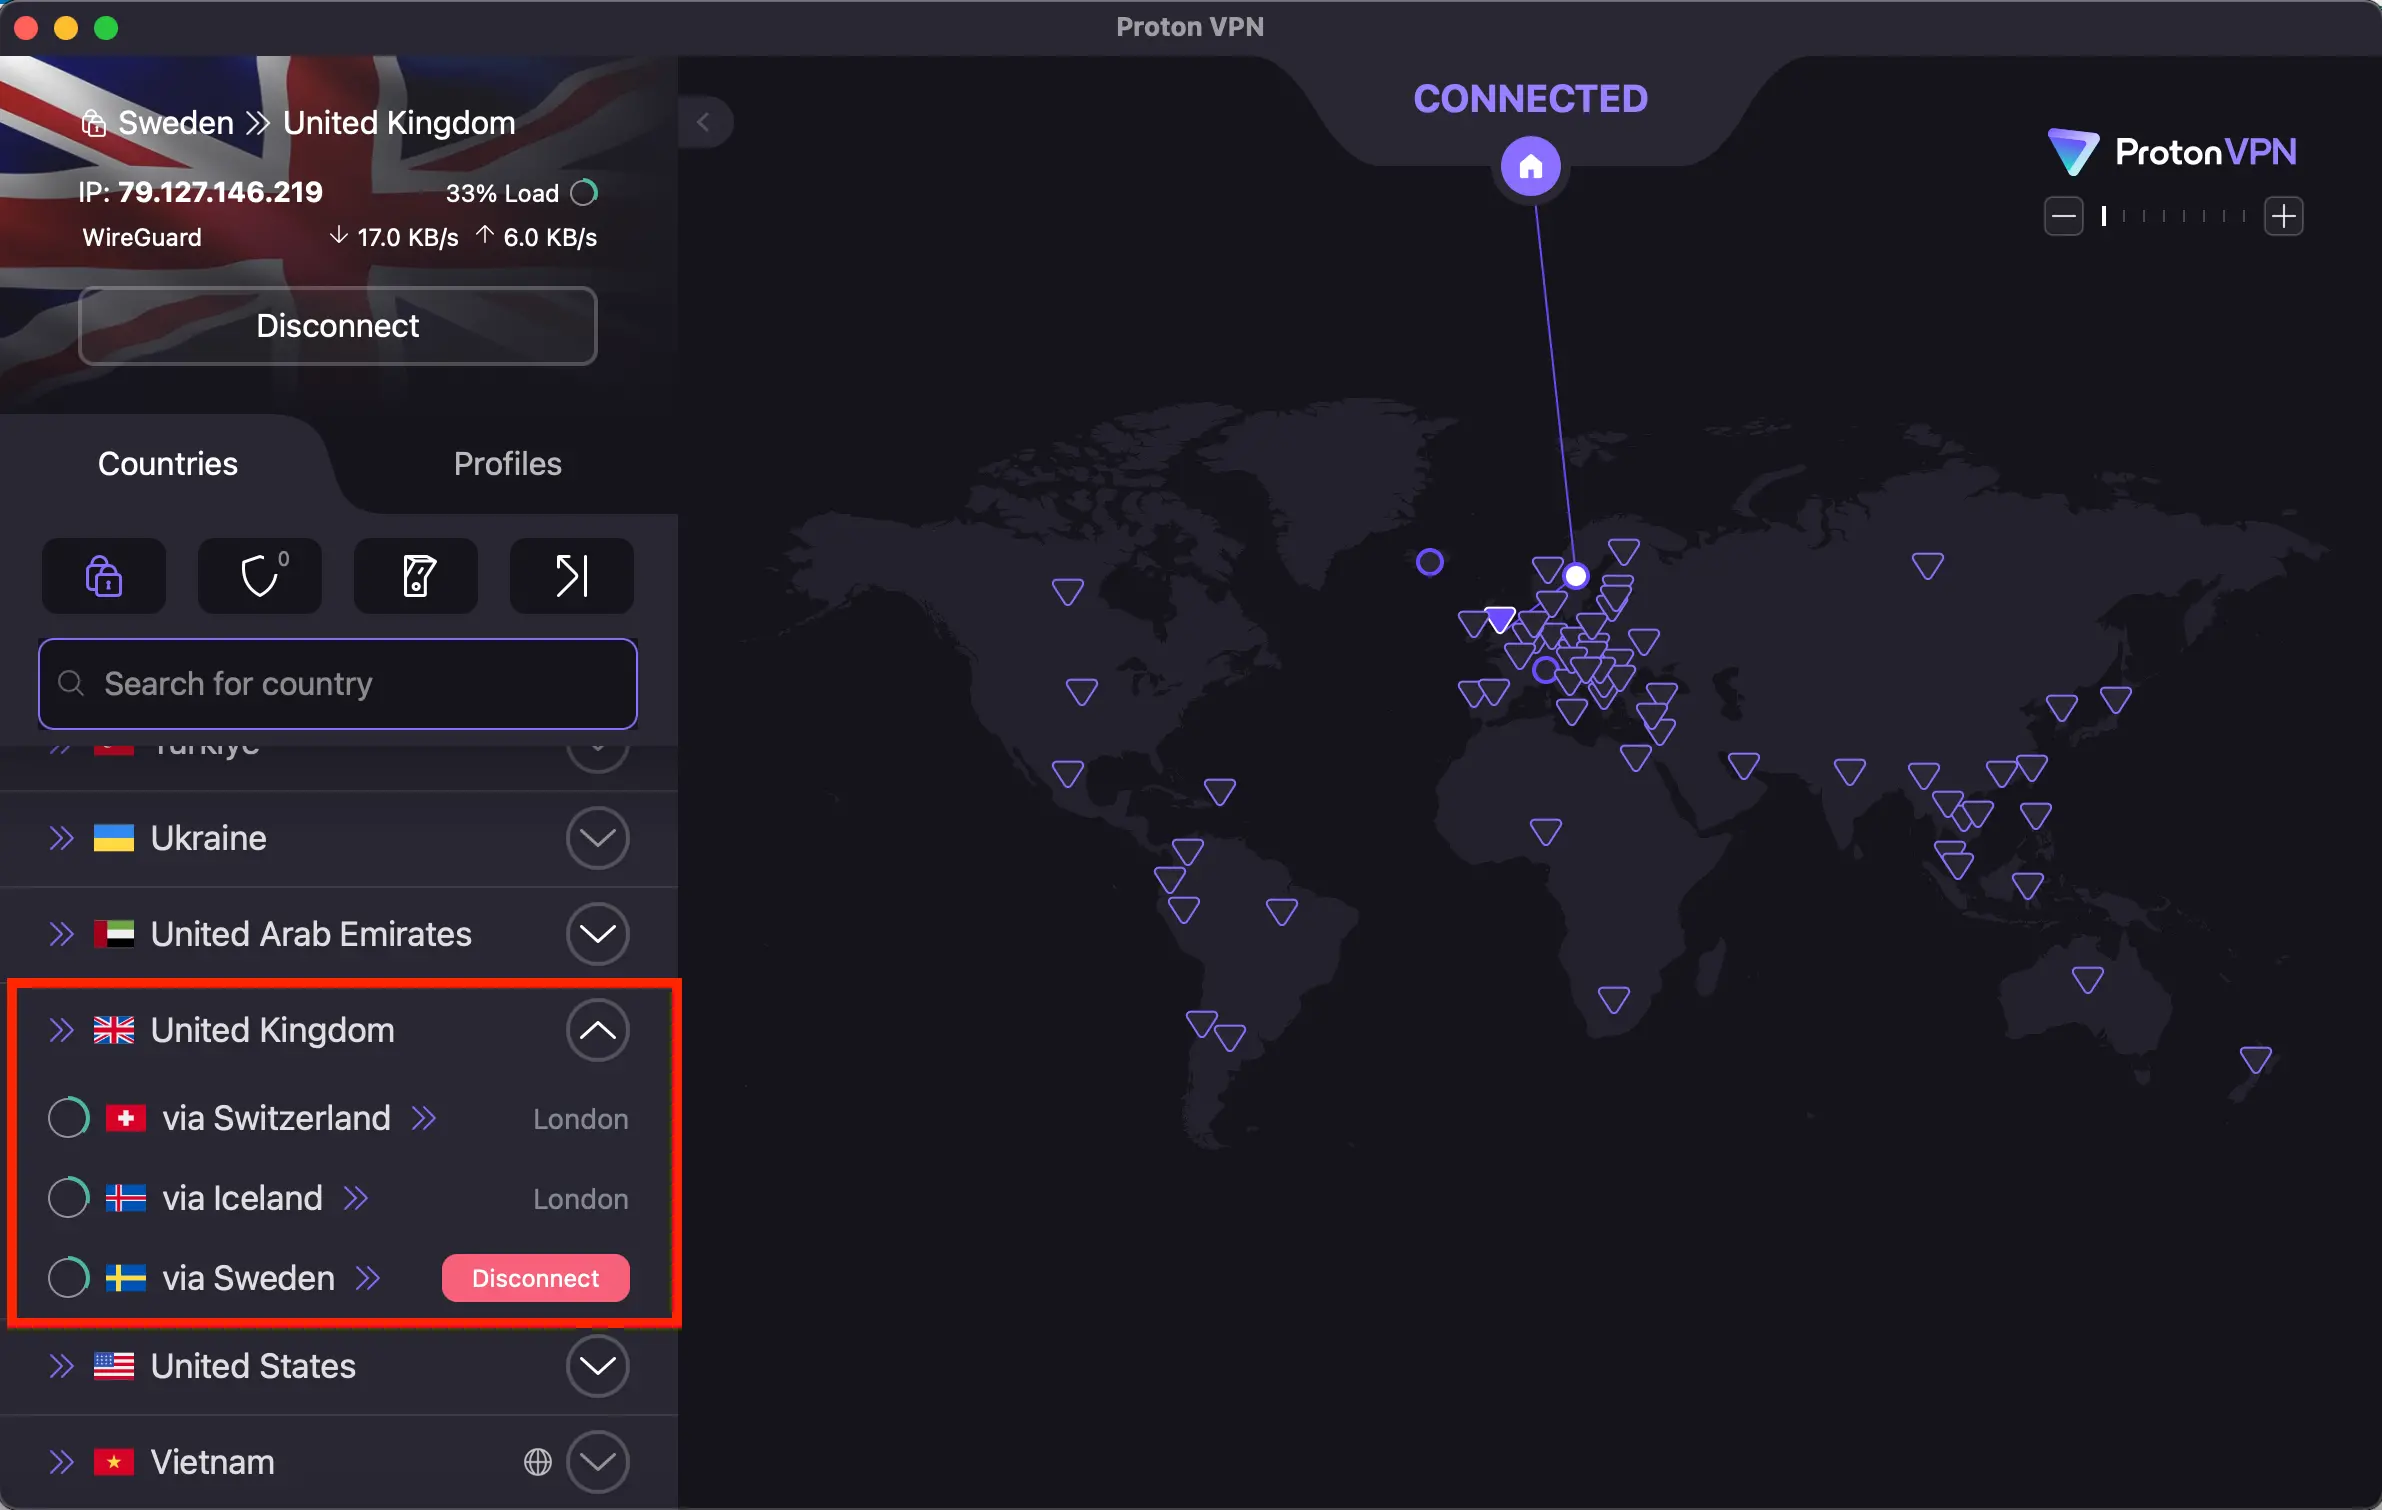Click the Kill Switch icon

[x=416, y=577]
